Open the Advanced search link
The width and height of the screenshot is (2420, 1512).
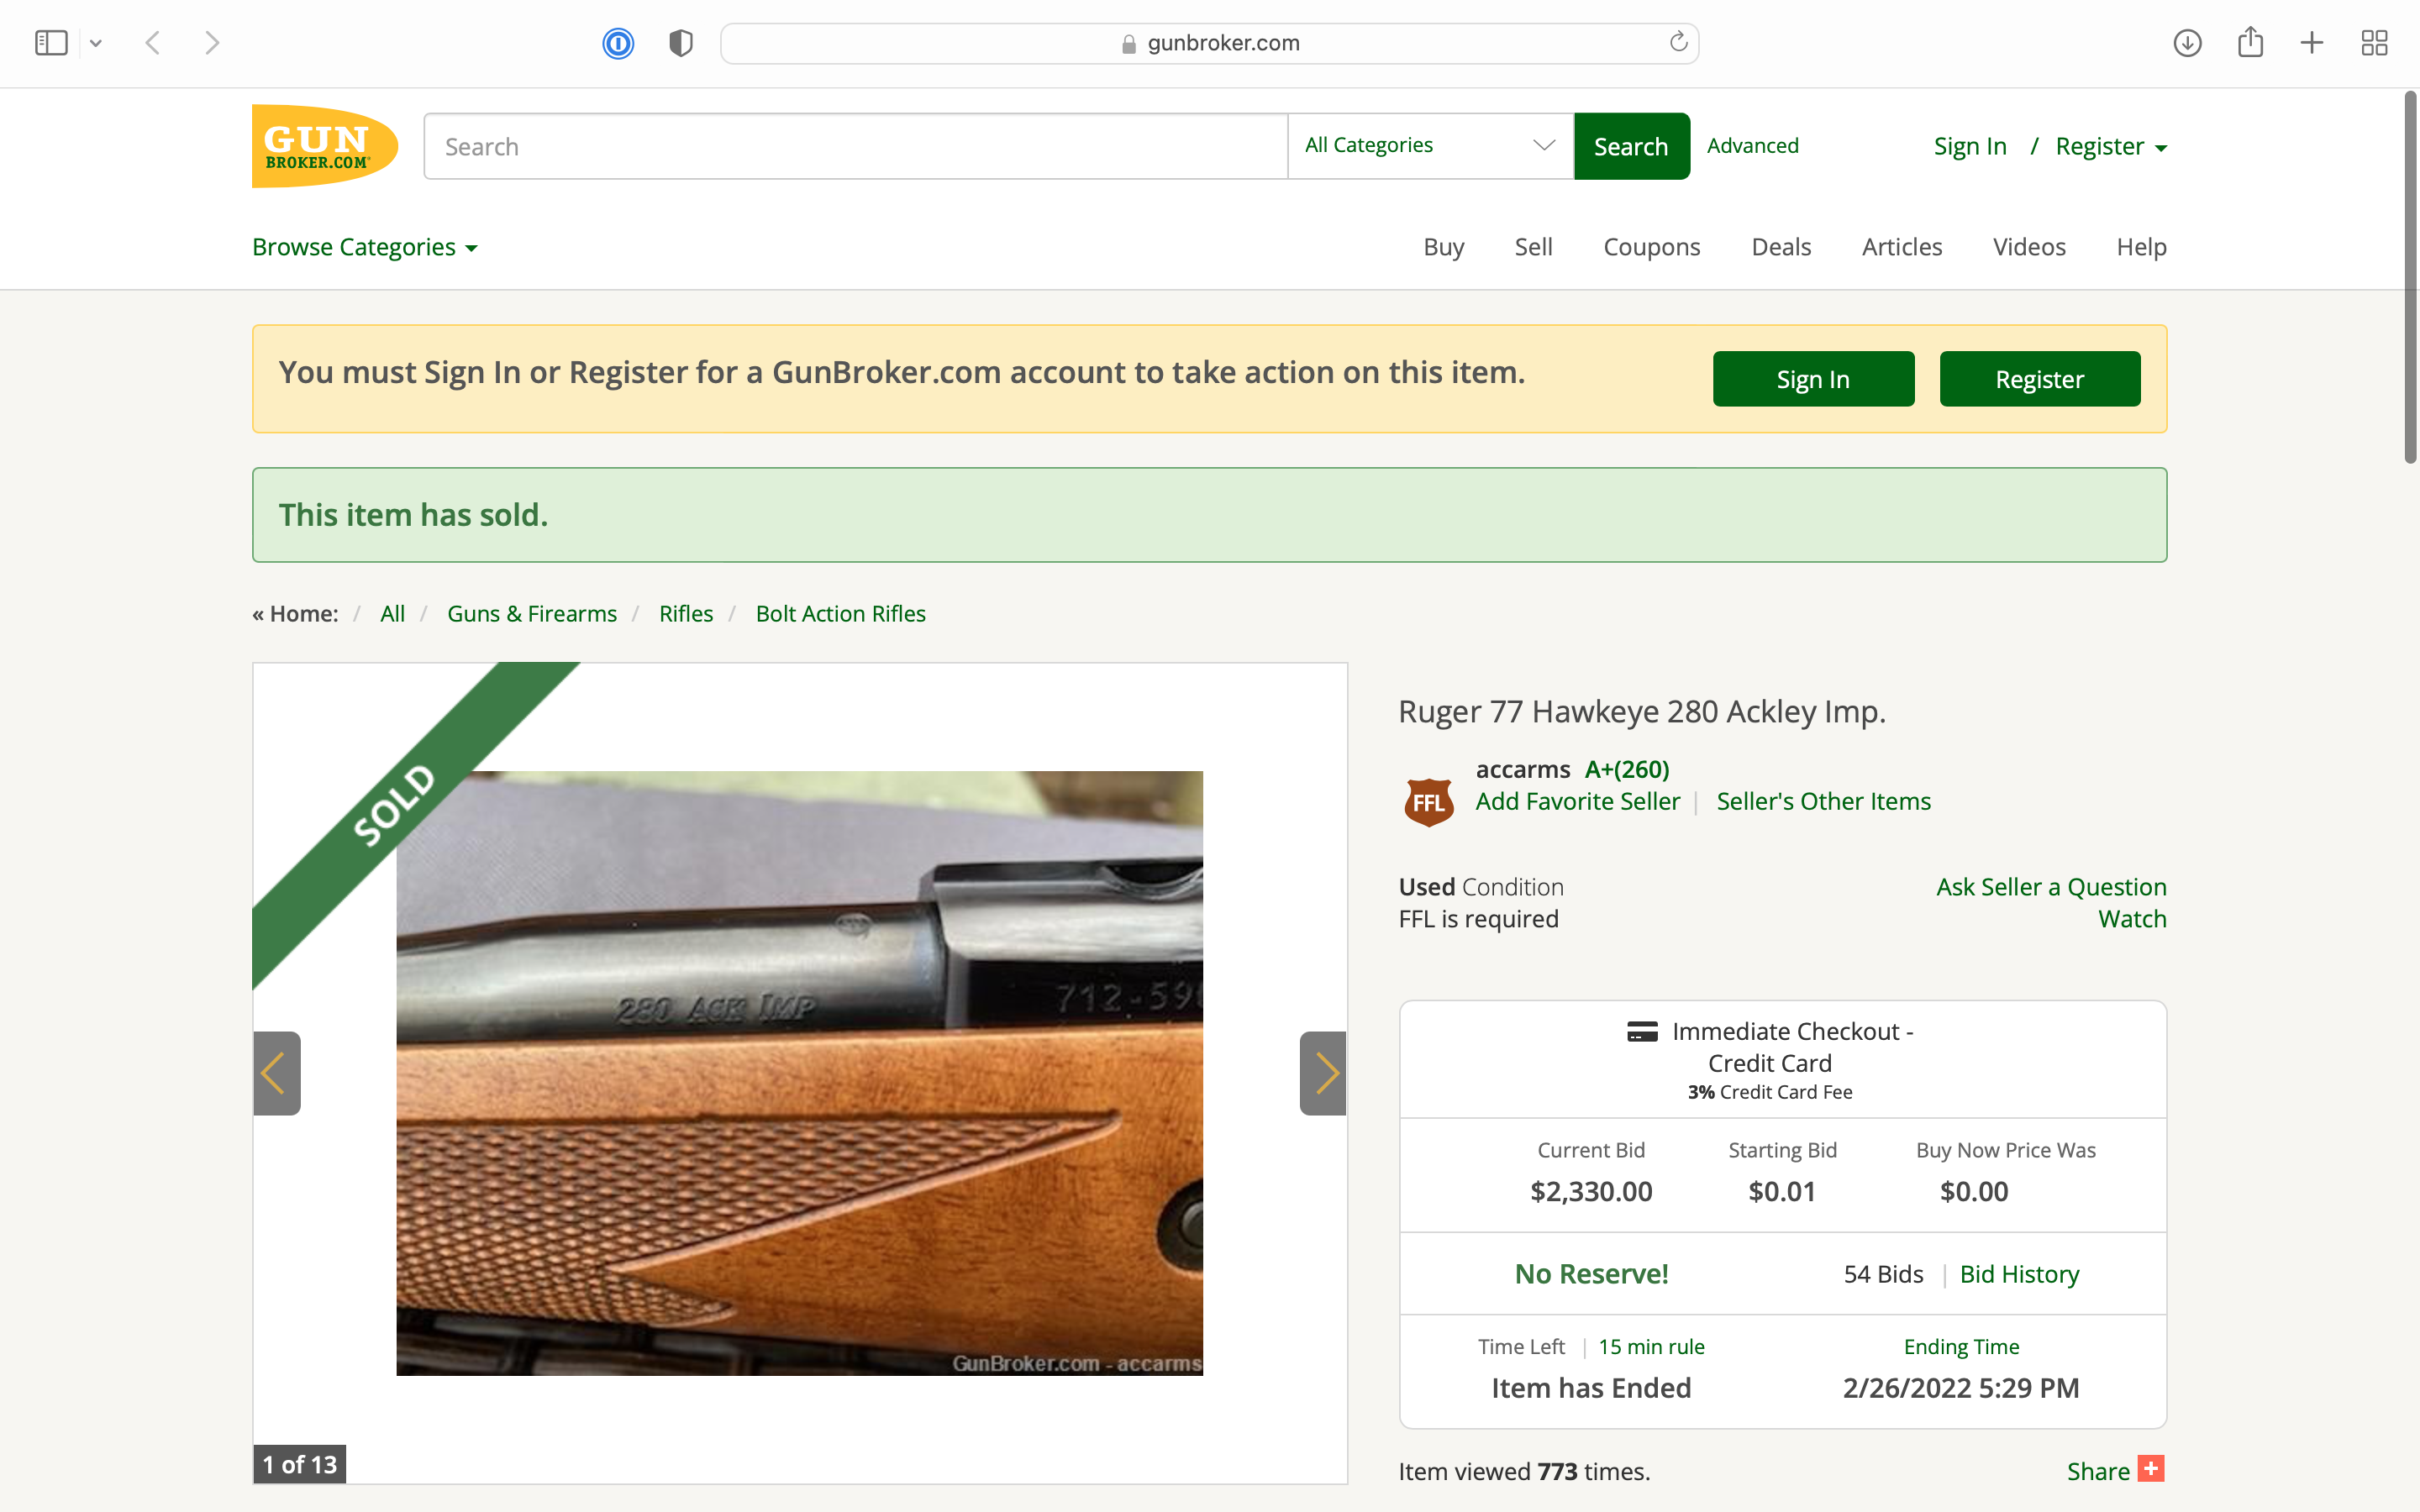pyautogui.click(x=1752, y=145)
